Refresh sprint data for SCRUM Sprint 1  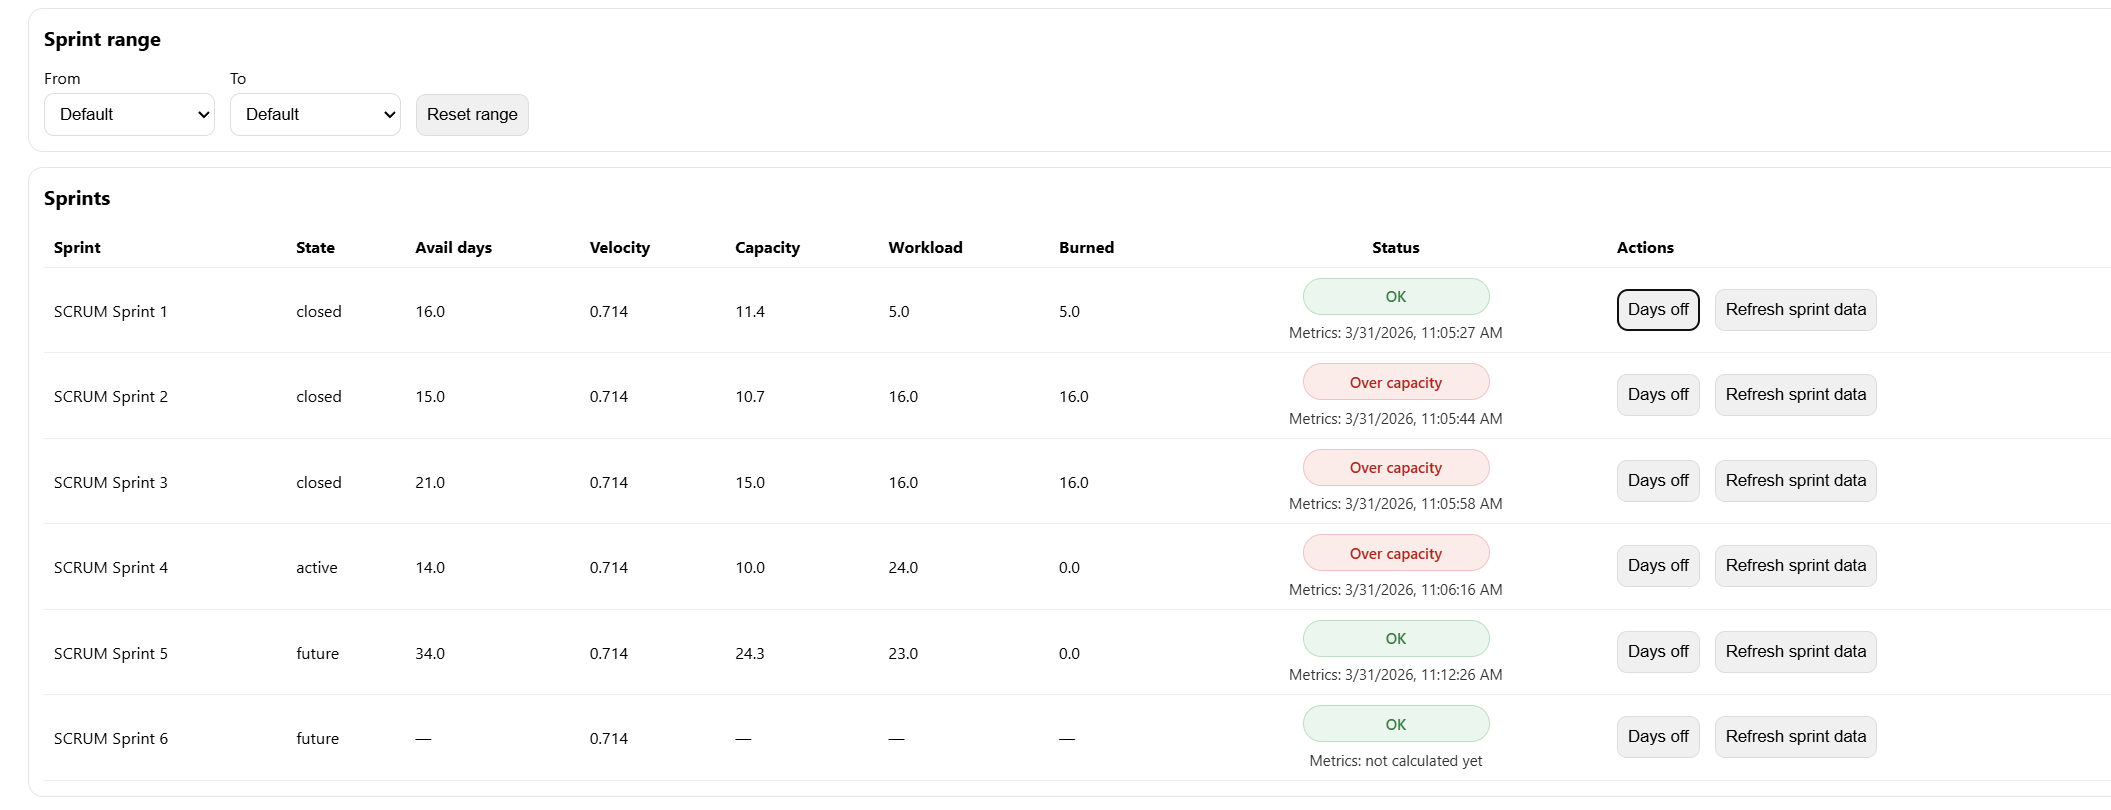click(1795, 310)
